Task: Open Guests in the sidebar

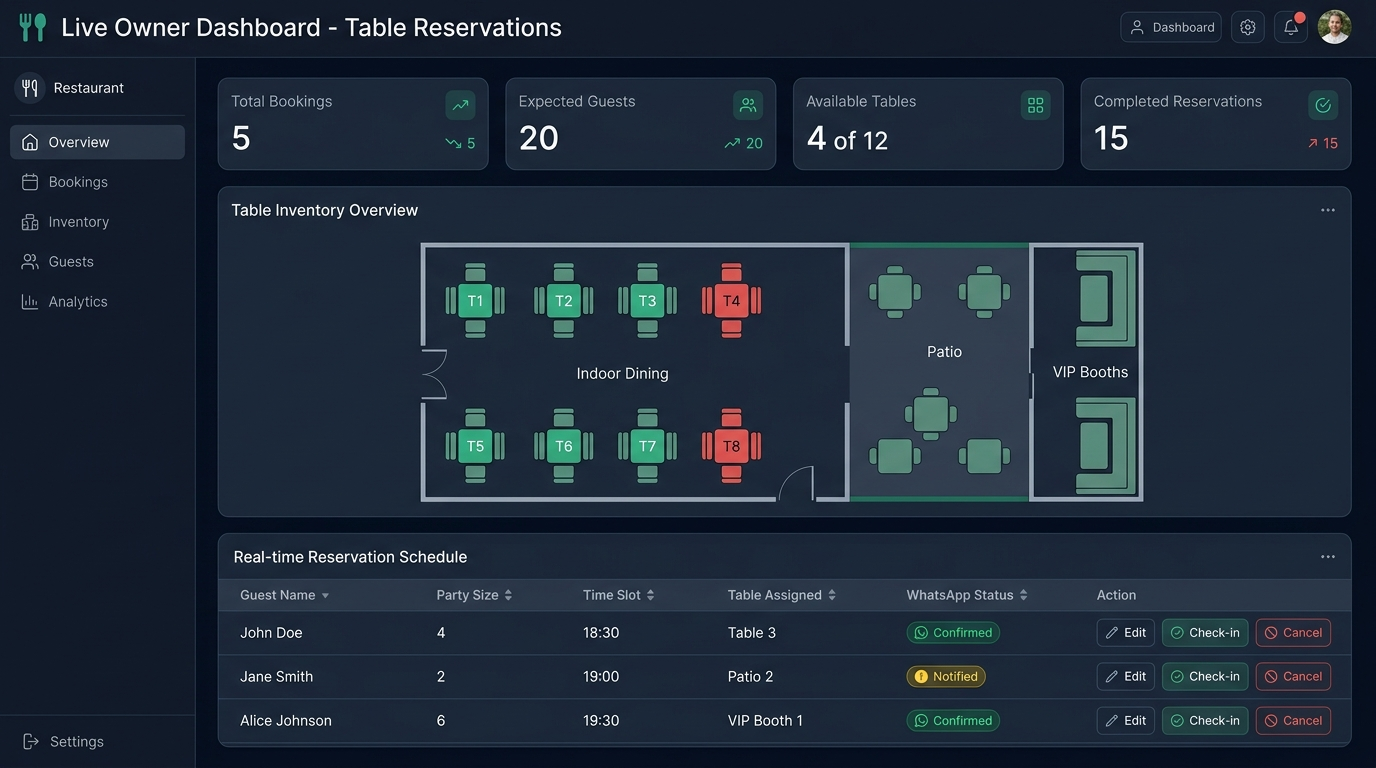Action: pos(97,262)
